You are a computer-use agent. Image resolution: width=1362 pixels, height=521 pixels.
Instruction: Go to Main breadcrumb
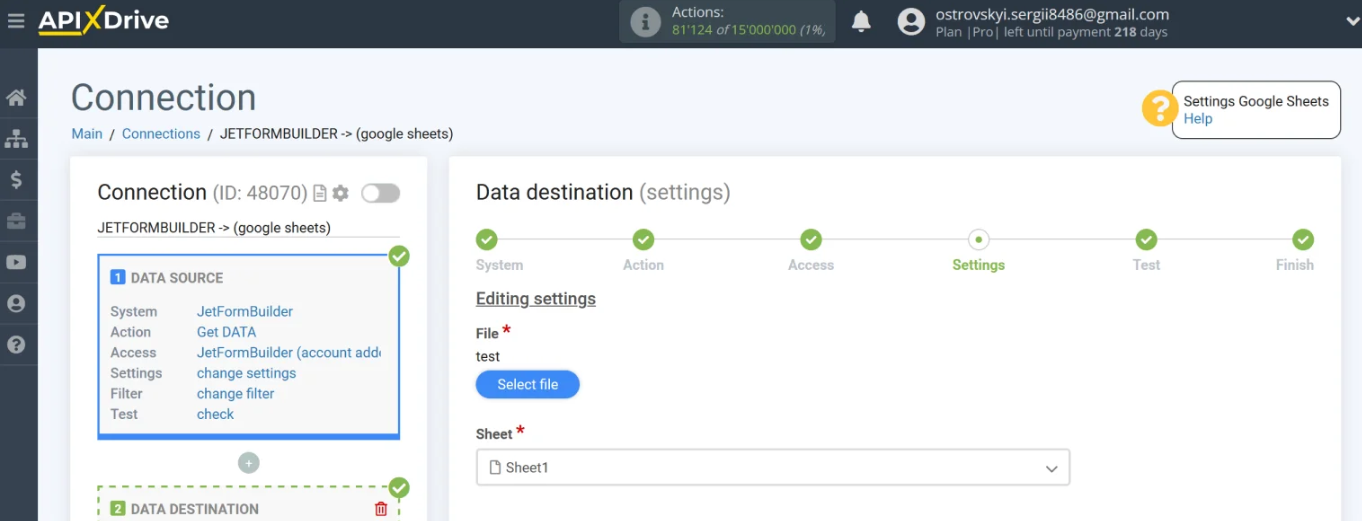point(87,133)
